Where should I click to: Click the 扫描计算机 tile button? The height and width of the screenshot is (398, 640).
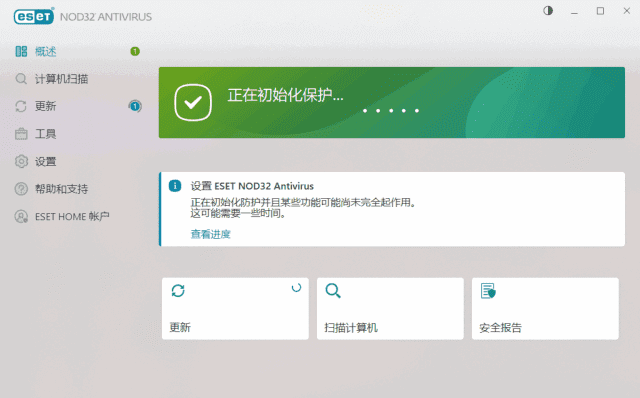tap(390, 309)
